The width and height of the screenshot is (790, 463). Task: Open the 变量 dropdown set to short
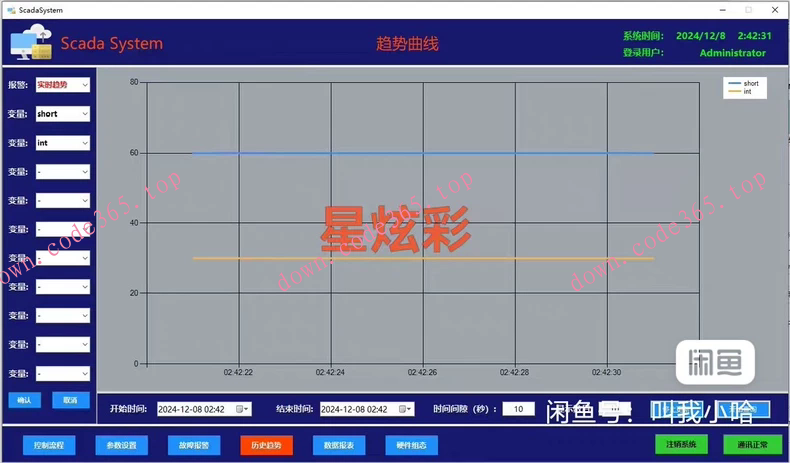[62, 114]
